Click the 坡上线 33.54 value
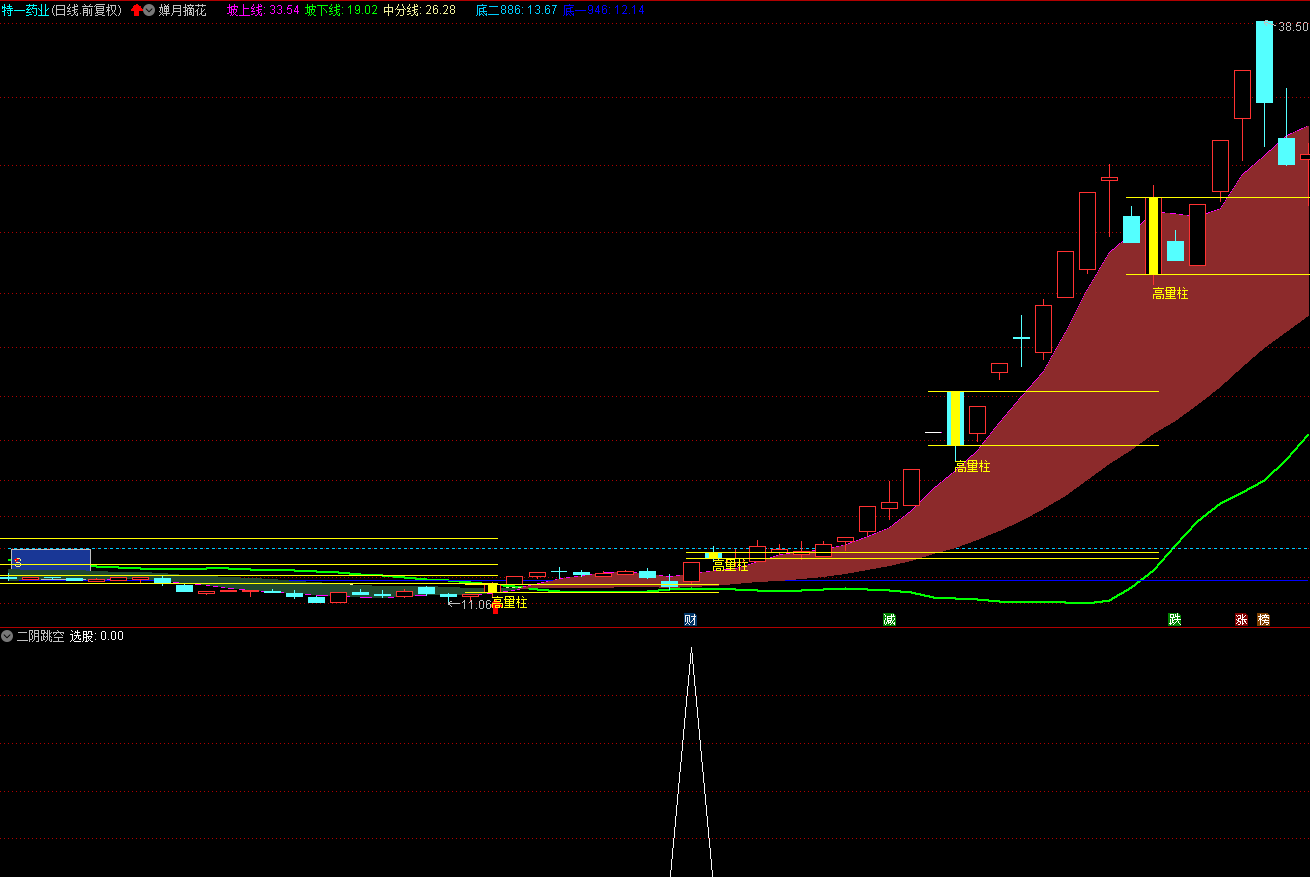The height and width of the screenshot is (877, 1310). [x=263, y=10]
